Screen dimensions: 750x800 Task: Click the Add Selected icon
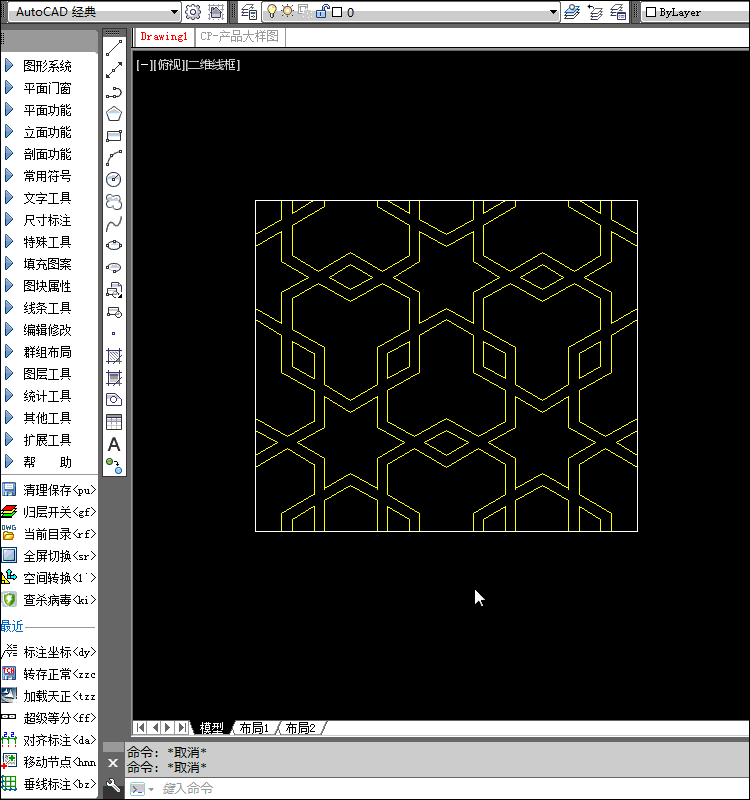[114, 466]
